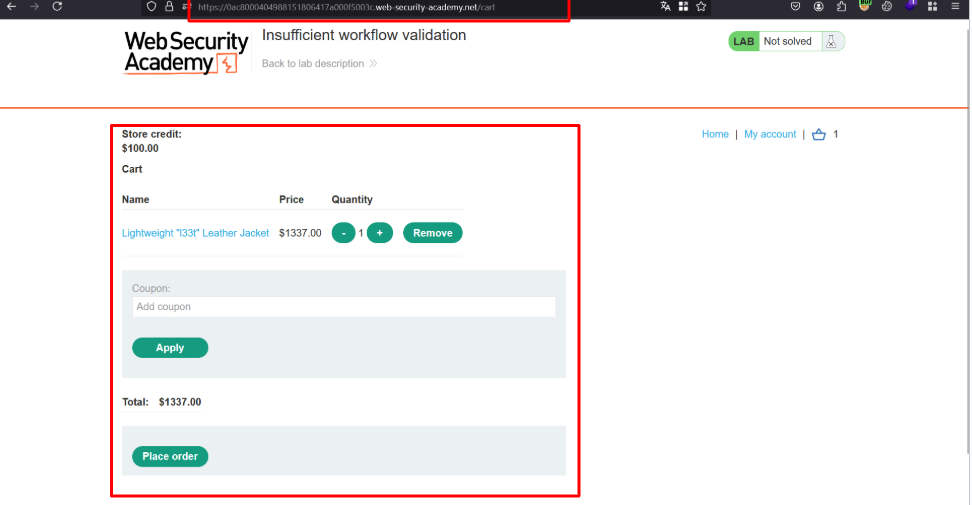Image resolution: width=972 pixels, height=505 pixels.
Task: Open the extensions puzzle icon
Action: [842, 6]
